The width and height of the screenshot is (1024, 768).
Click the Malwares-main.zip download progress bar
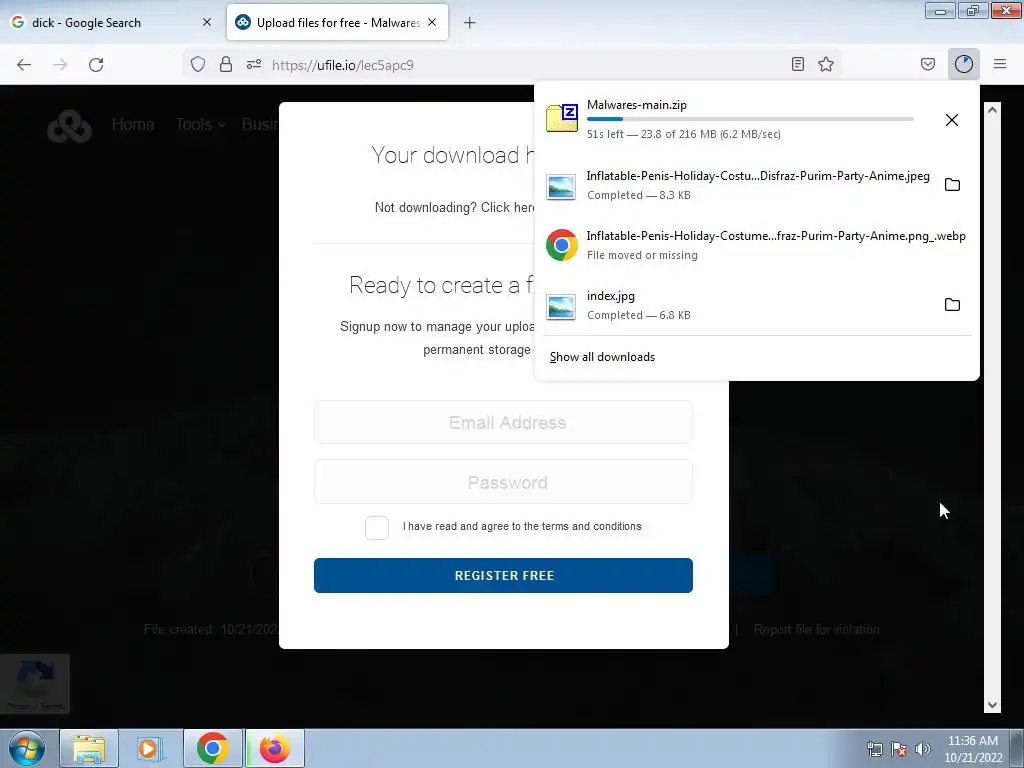pos(750,119)
